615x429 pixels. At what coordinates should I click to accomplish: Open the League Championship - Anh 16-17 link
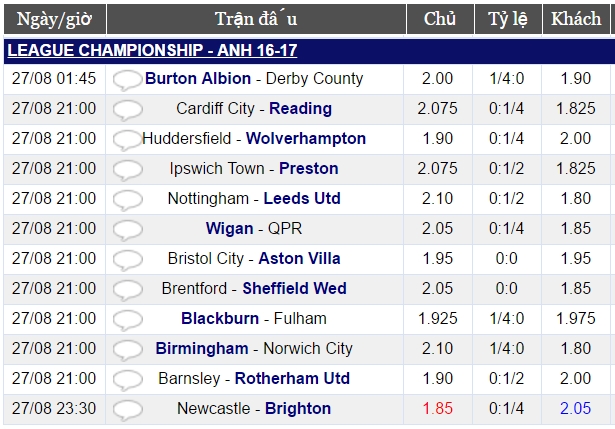pos(152,51)
